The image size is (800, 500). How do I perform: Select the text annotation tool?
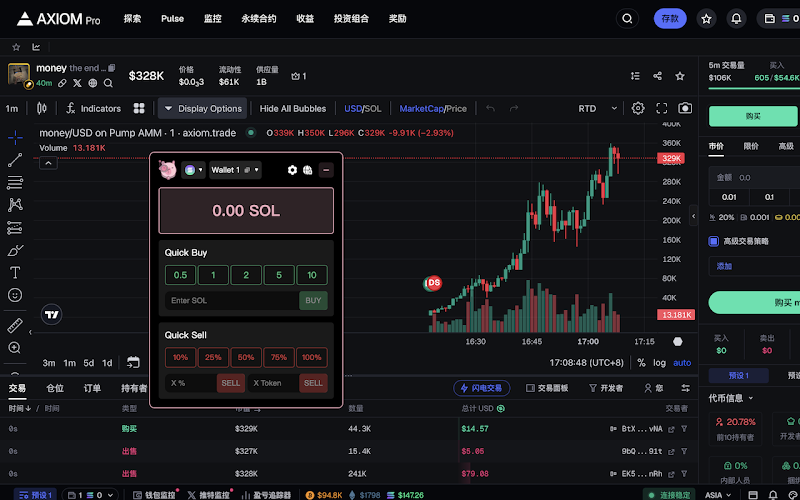pos(15,273)
